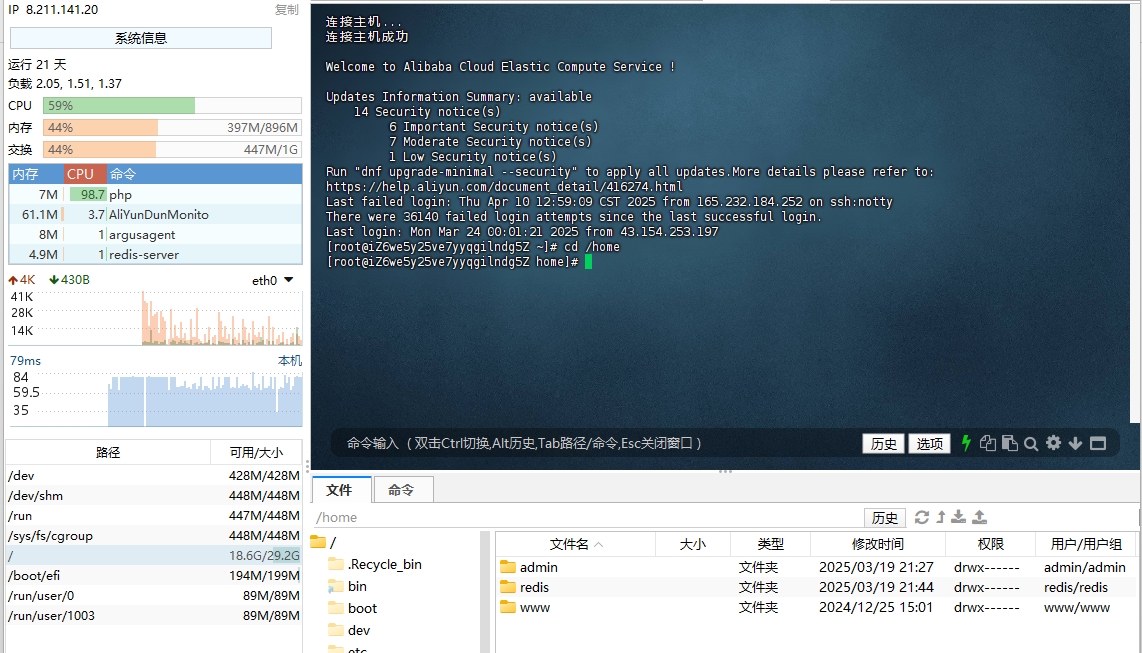Switch to the 命令 tab
The width and height of the screenshot is (1142, 653).
(401, 490)
